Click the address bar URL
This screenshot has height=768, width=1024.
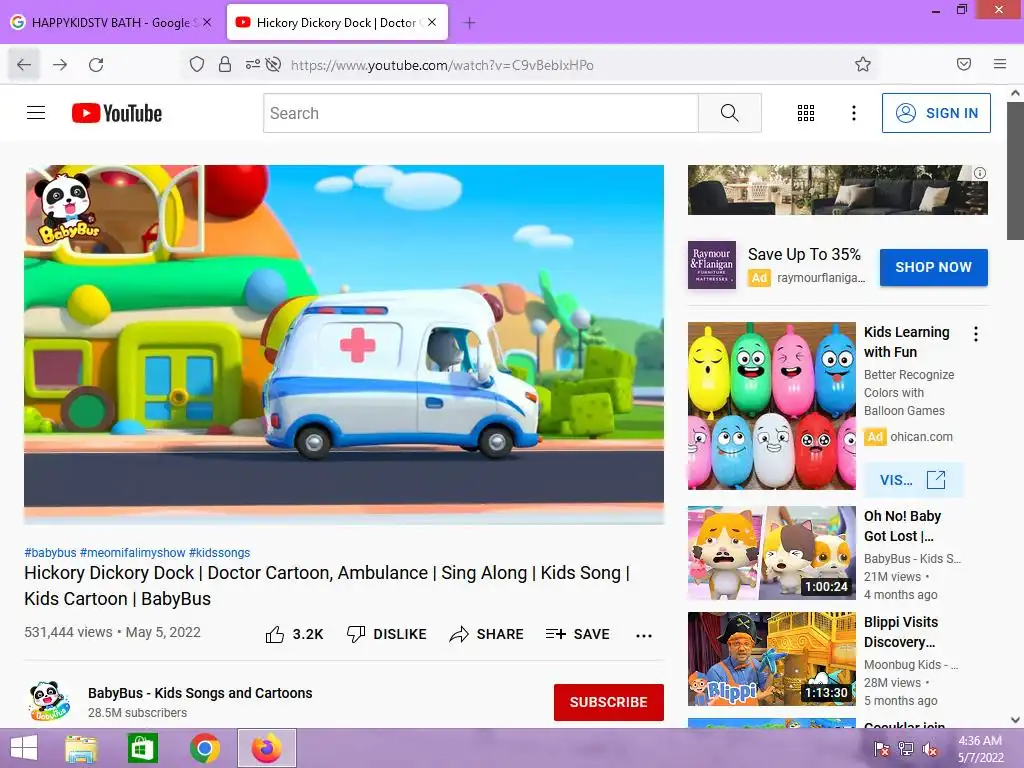point(442,65)
